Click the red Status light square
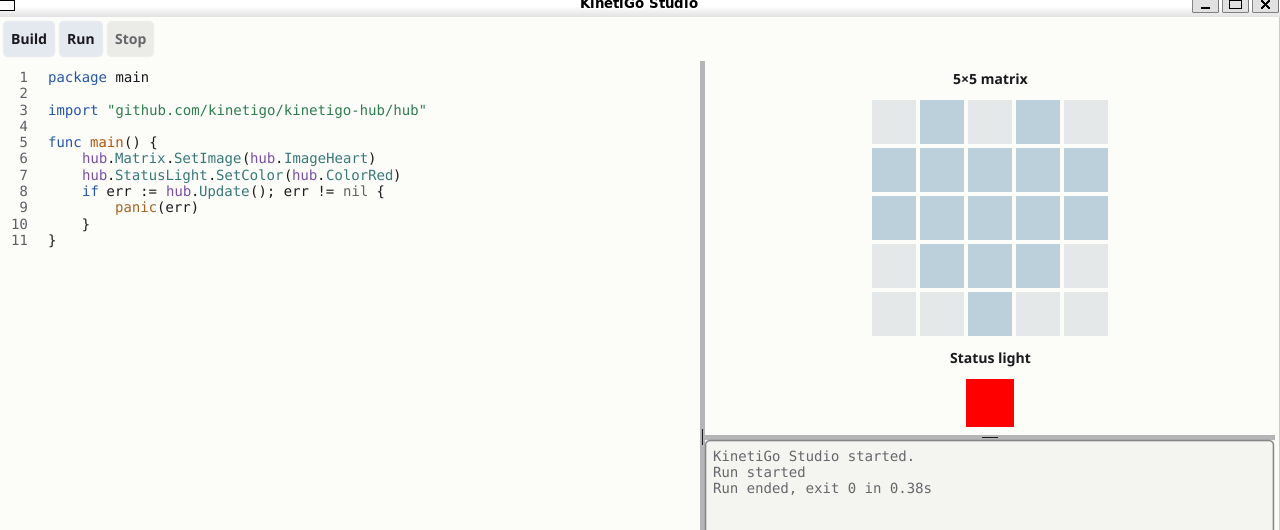Screen dimensions: 1280x530 coord(990,403)
